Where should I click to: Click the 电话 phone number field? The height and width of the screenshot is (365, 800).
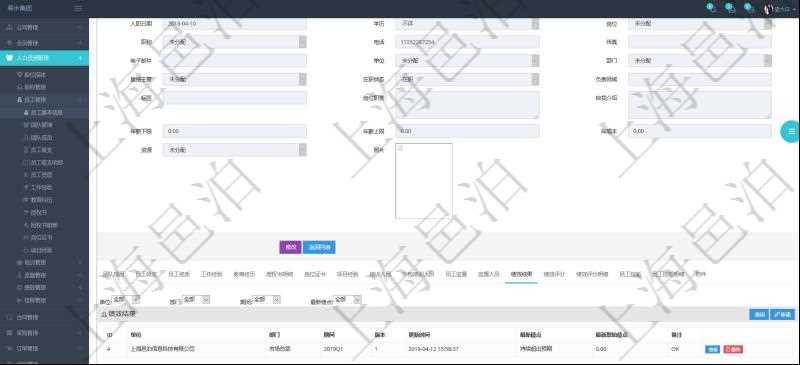click(x=467, y=42)
